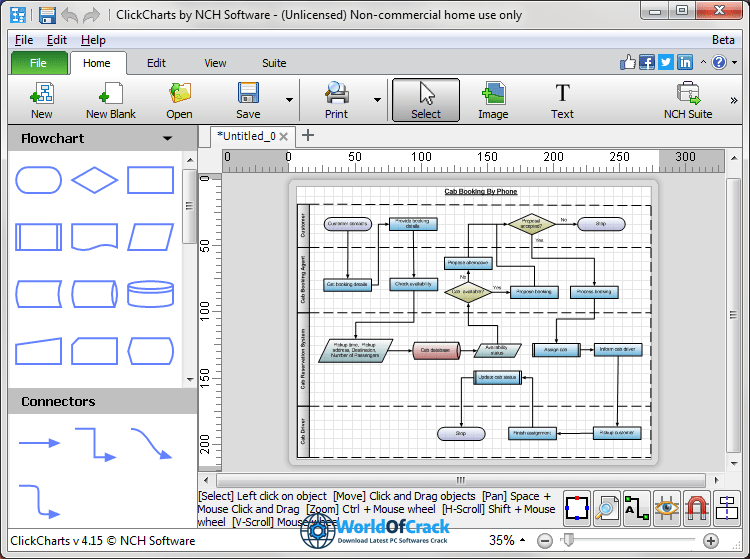Click the shape panel scroll down arrow
The width and height of the screenshot is (750, 559).
(x=190, y=380)
